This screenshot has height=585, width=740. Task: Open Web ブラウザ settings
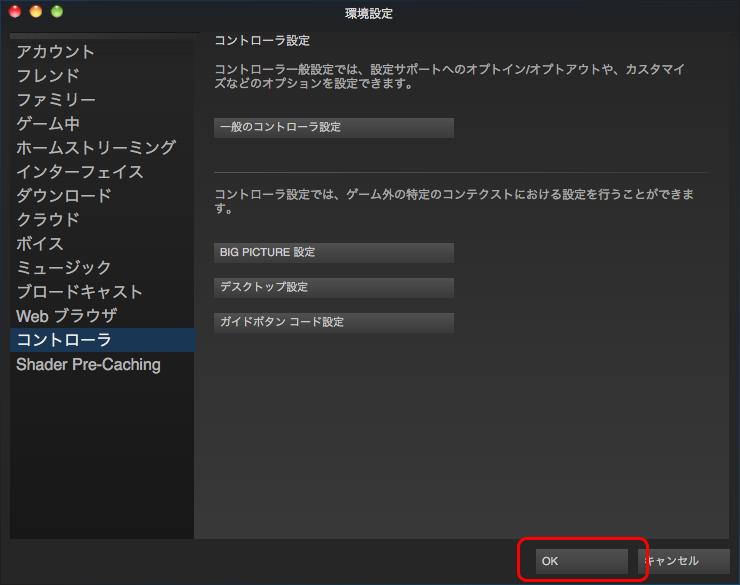coord(102,316)
